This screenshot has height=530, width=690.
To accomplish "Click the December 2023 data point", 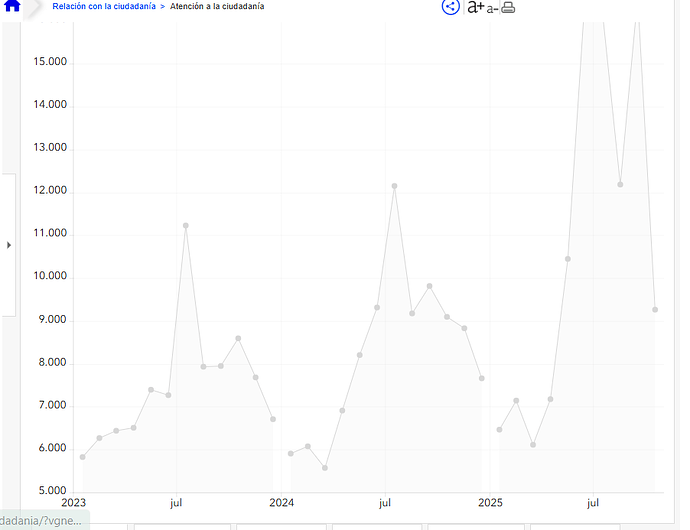I will coord(273,419).
